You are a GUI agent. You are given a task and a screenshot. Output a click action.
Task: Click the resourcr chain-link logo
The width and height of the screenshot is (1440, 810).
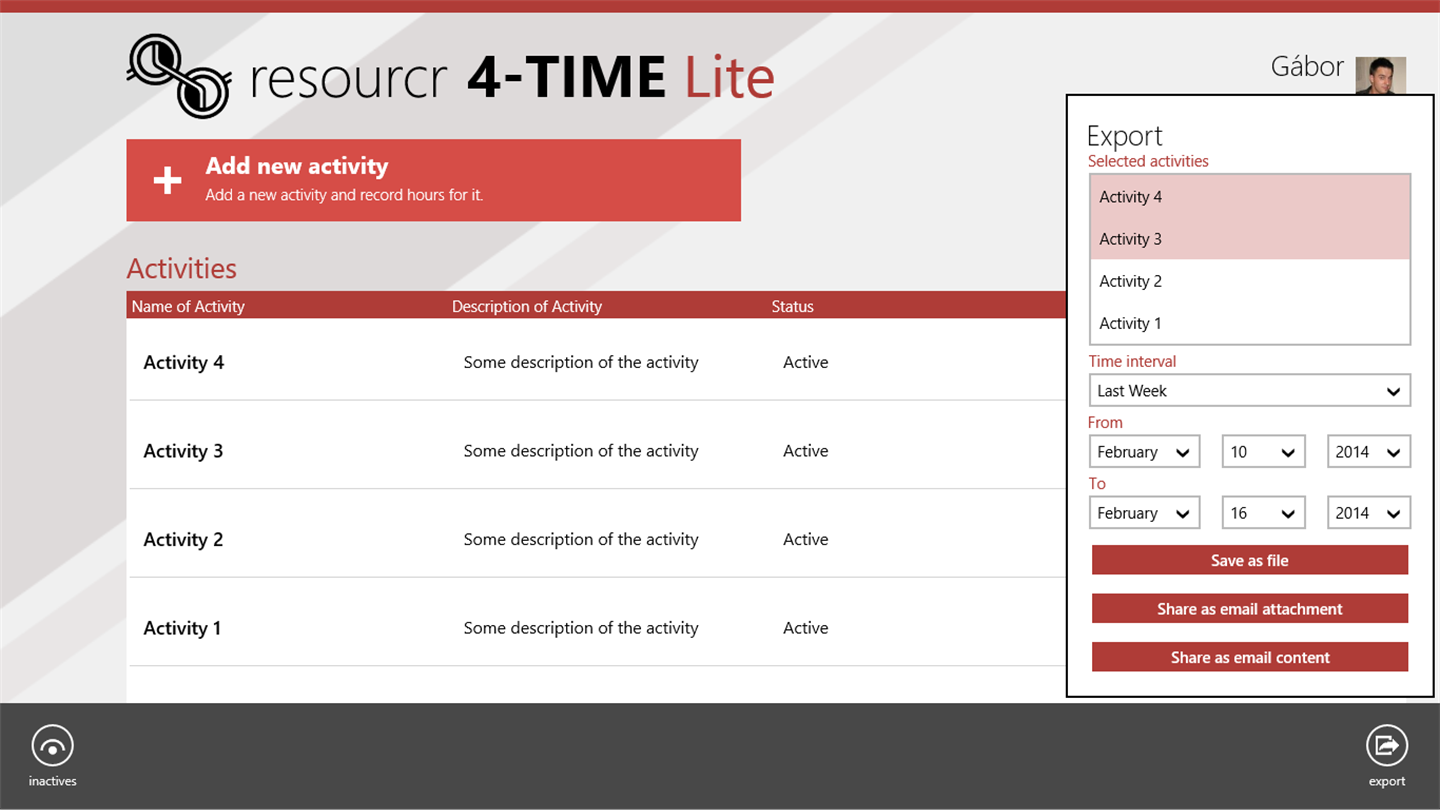point(179,76)
